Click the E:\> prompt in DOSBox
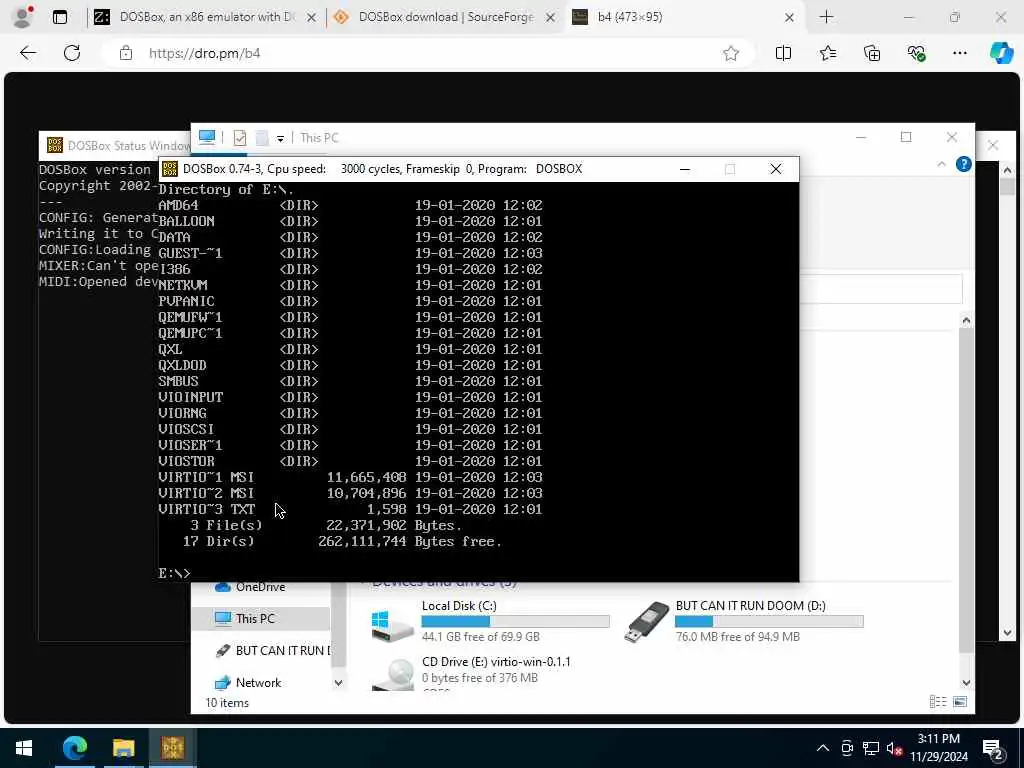Screen dimensions: 1024x768 174,573
